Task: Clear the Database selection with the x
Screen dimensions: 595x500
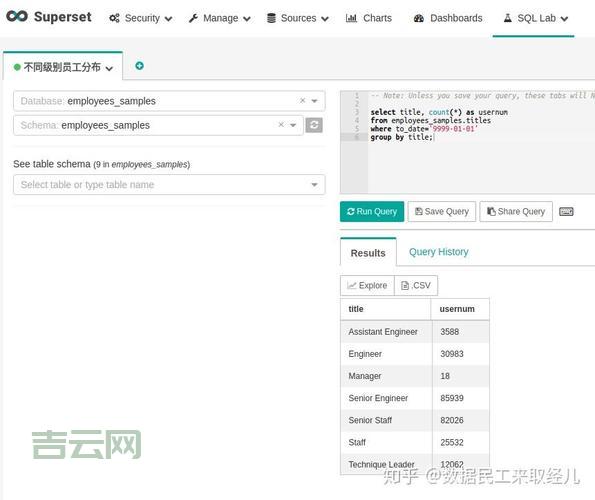Action: (x=302, y=101)
